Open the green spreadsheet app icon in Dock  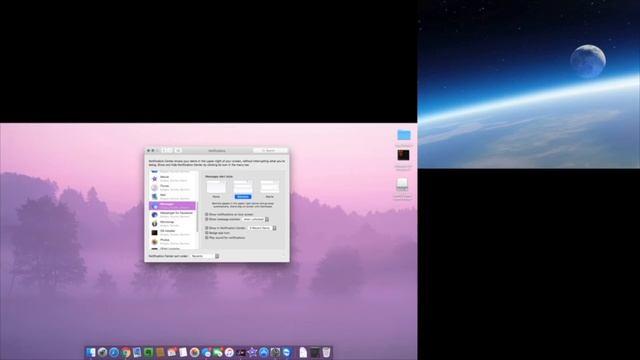[149, 352]
